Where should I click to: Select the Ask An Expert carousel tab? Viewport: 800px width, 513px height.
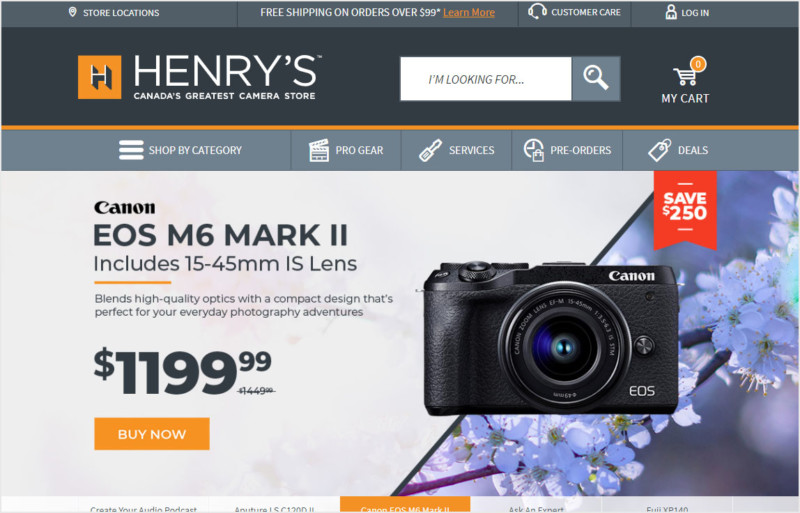coord(536,506)
